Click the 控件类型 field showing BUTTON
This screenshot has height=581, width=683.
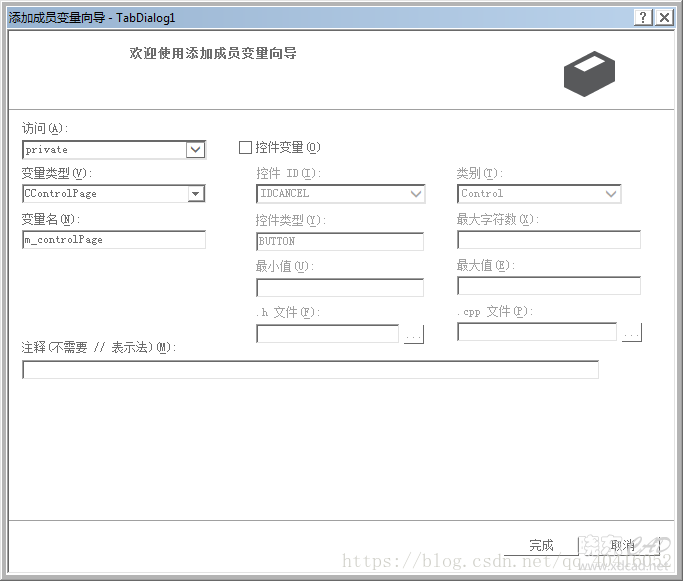(x=340, y=241)
